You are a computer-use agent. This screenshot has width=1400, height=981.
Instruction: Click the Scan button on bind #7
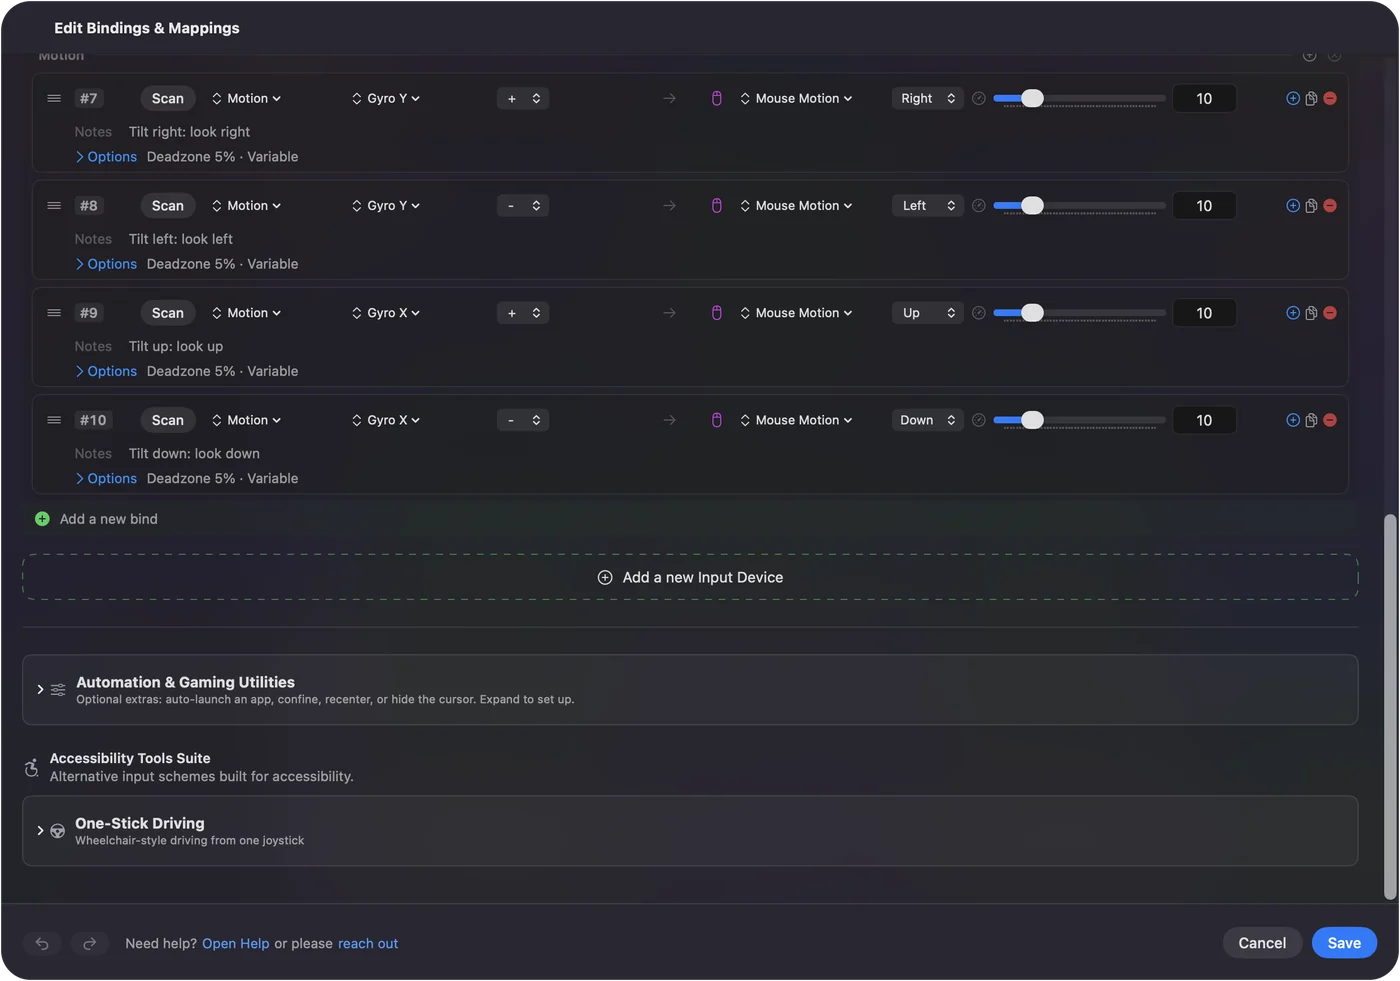[x=167, y=98]
